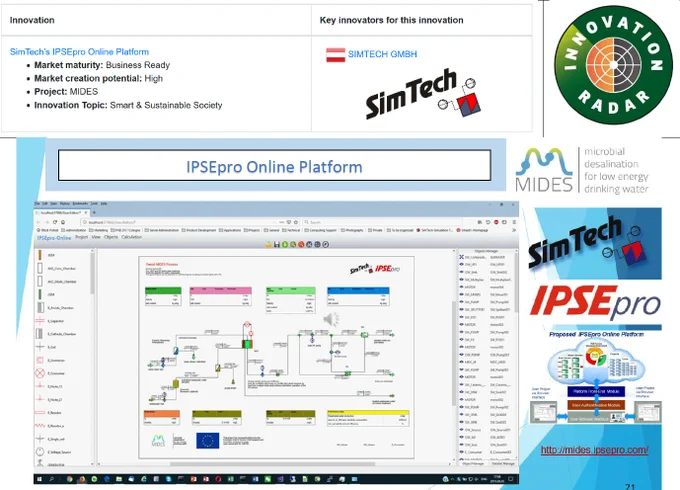Click the first green round toolbar icon

tap(285, 245)
